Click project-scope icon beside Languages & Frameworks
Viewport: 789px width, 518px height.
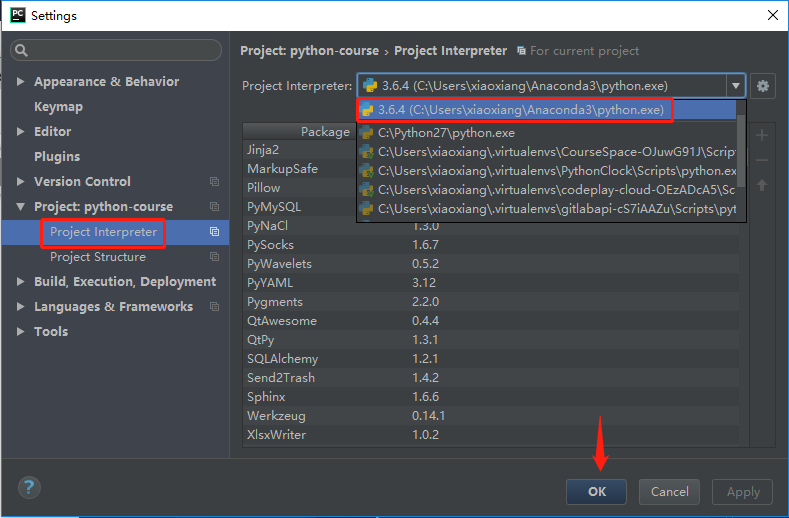click(214, 307)
